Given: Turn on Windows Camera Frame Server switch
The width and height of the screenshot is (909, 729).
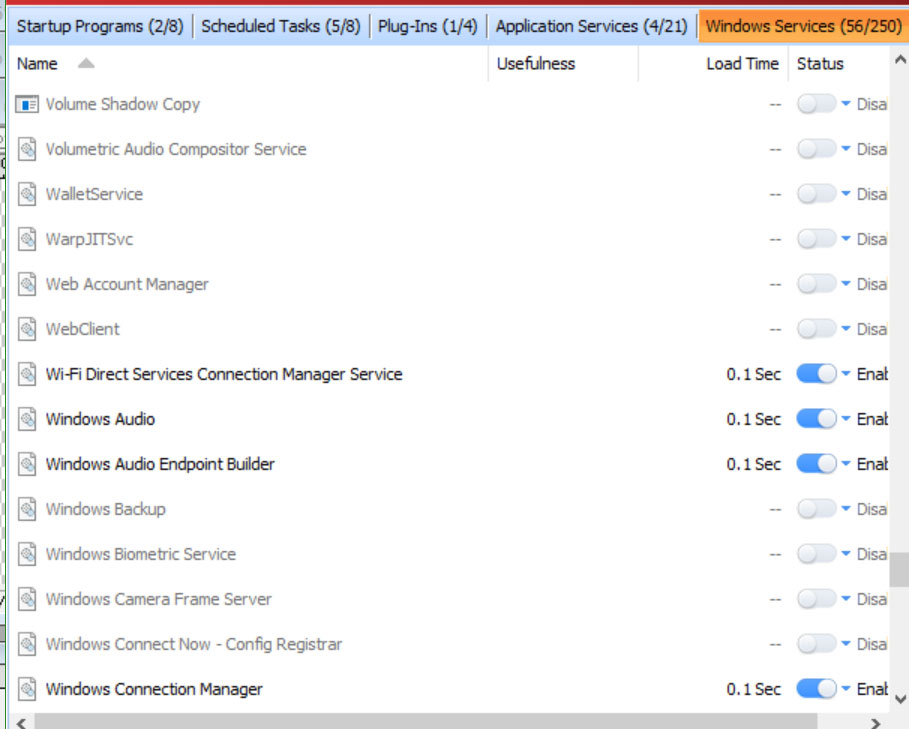Looking at the screenshot, I should 816,599.
